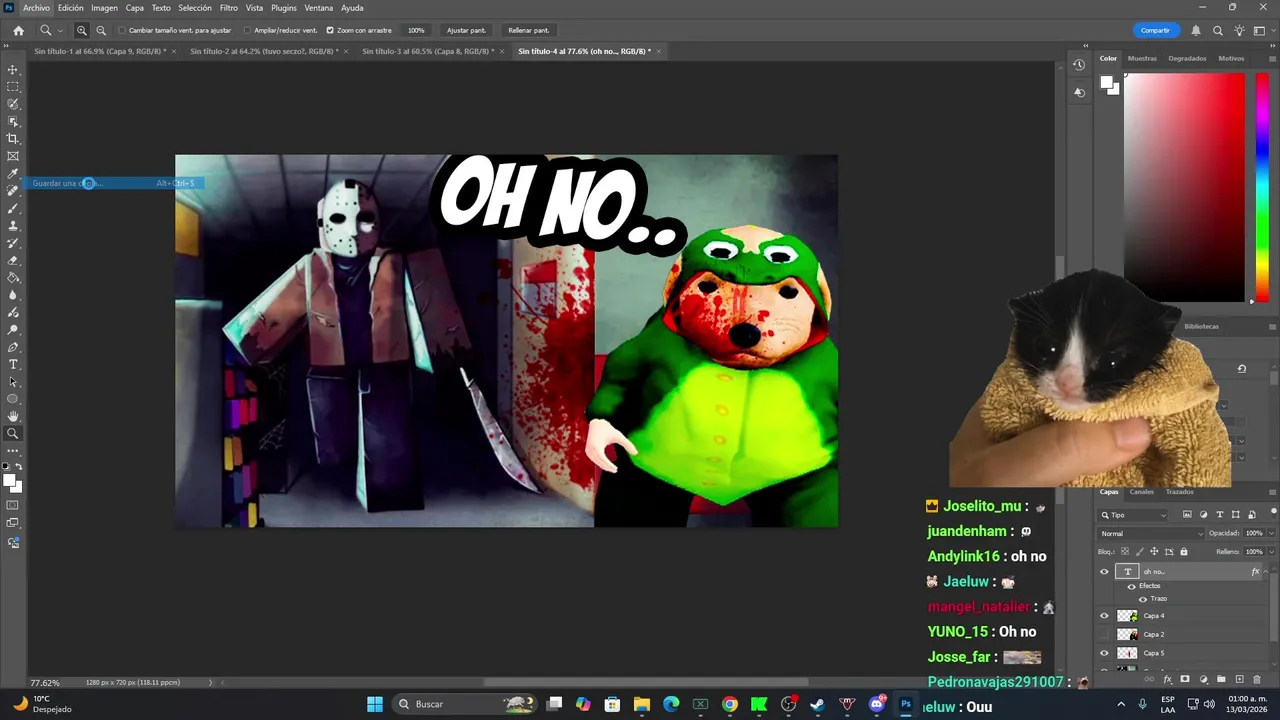The height and width of the screenshot is (720, 1280).
Task: Open the Selección menu
Action: (195, 8)
